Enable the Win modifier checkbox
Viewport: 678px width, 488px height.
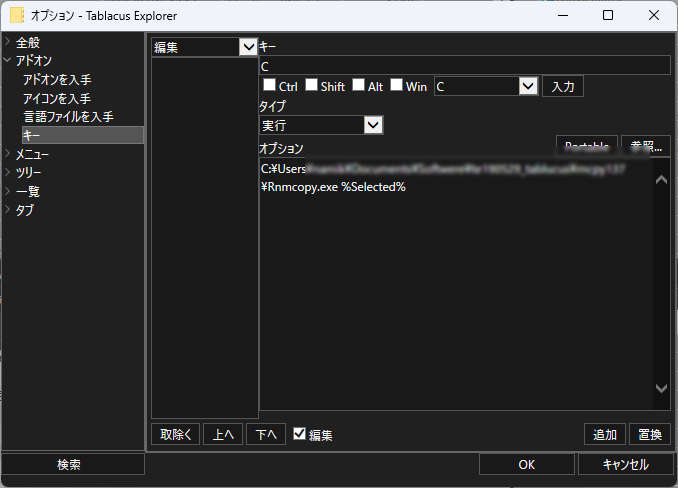[x=397, y=85]
